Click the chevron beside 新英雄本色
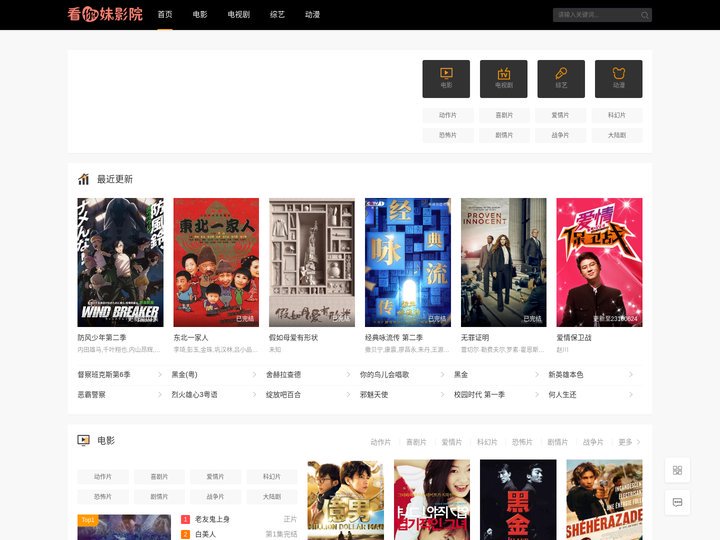Image resolution: width=720 pixels, height=540 pixels. [x=631, y=375]
